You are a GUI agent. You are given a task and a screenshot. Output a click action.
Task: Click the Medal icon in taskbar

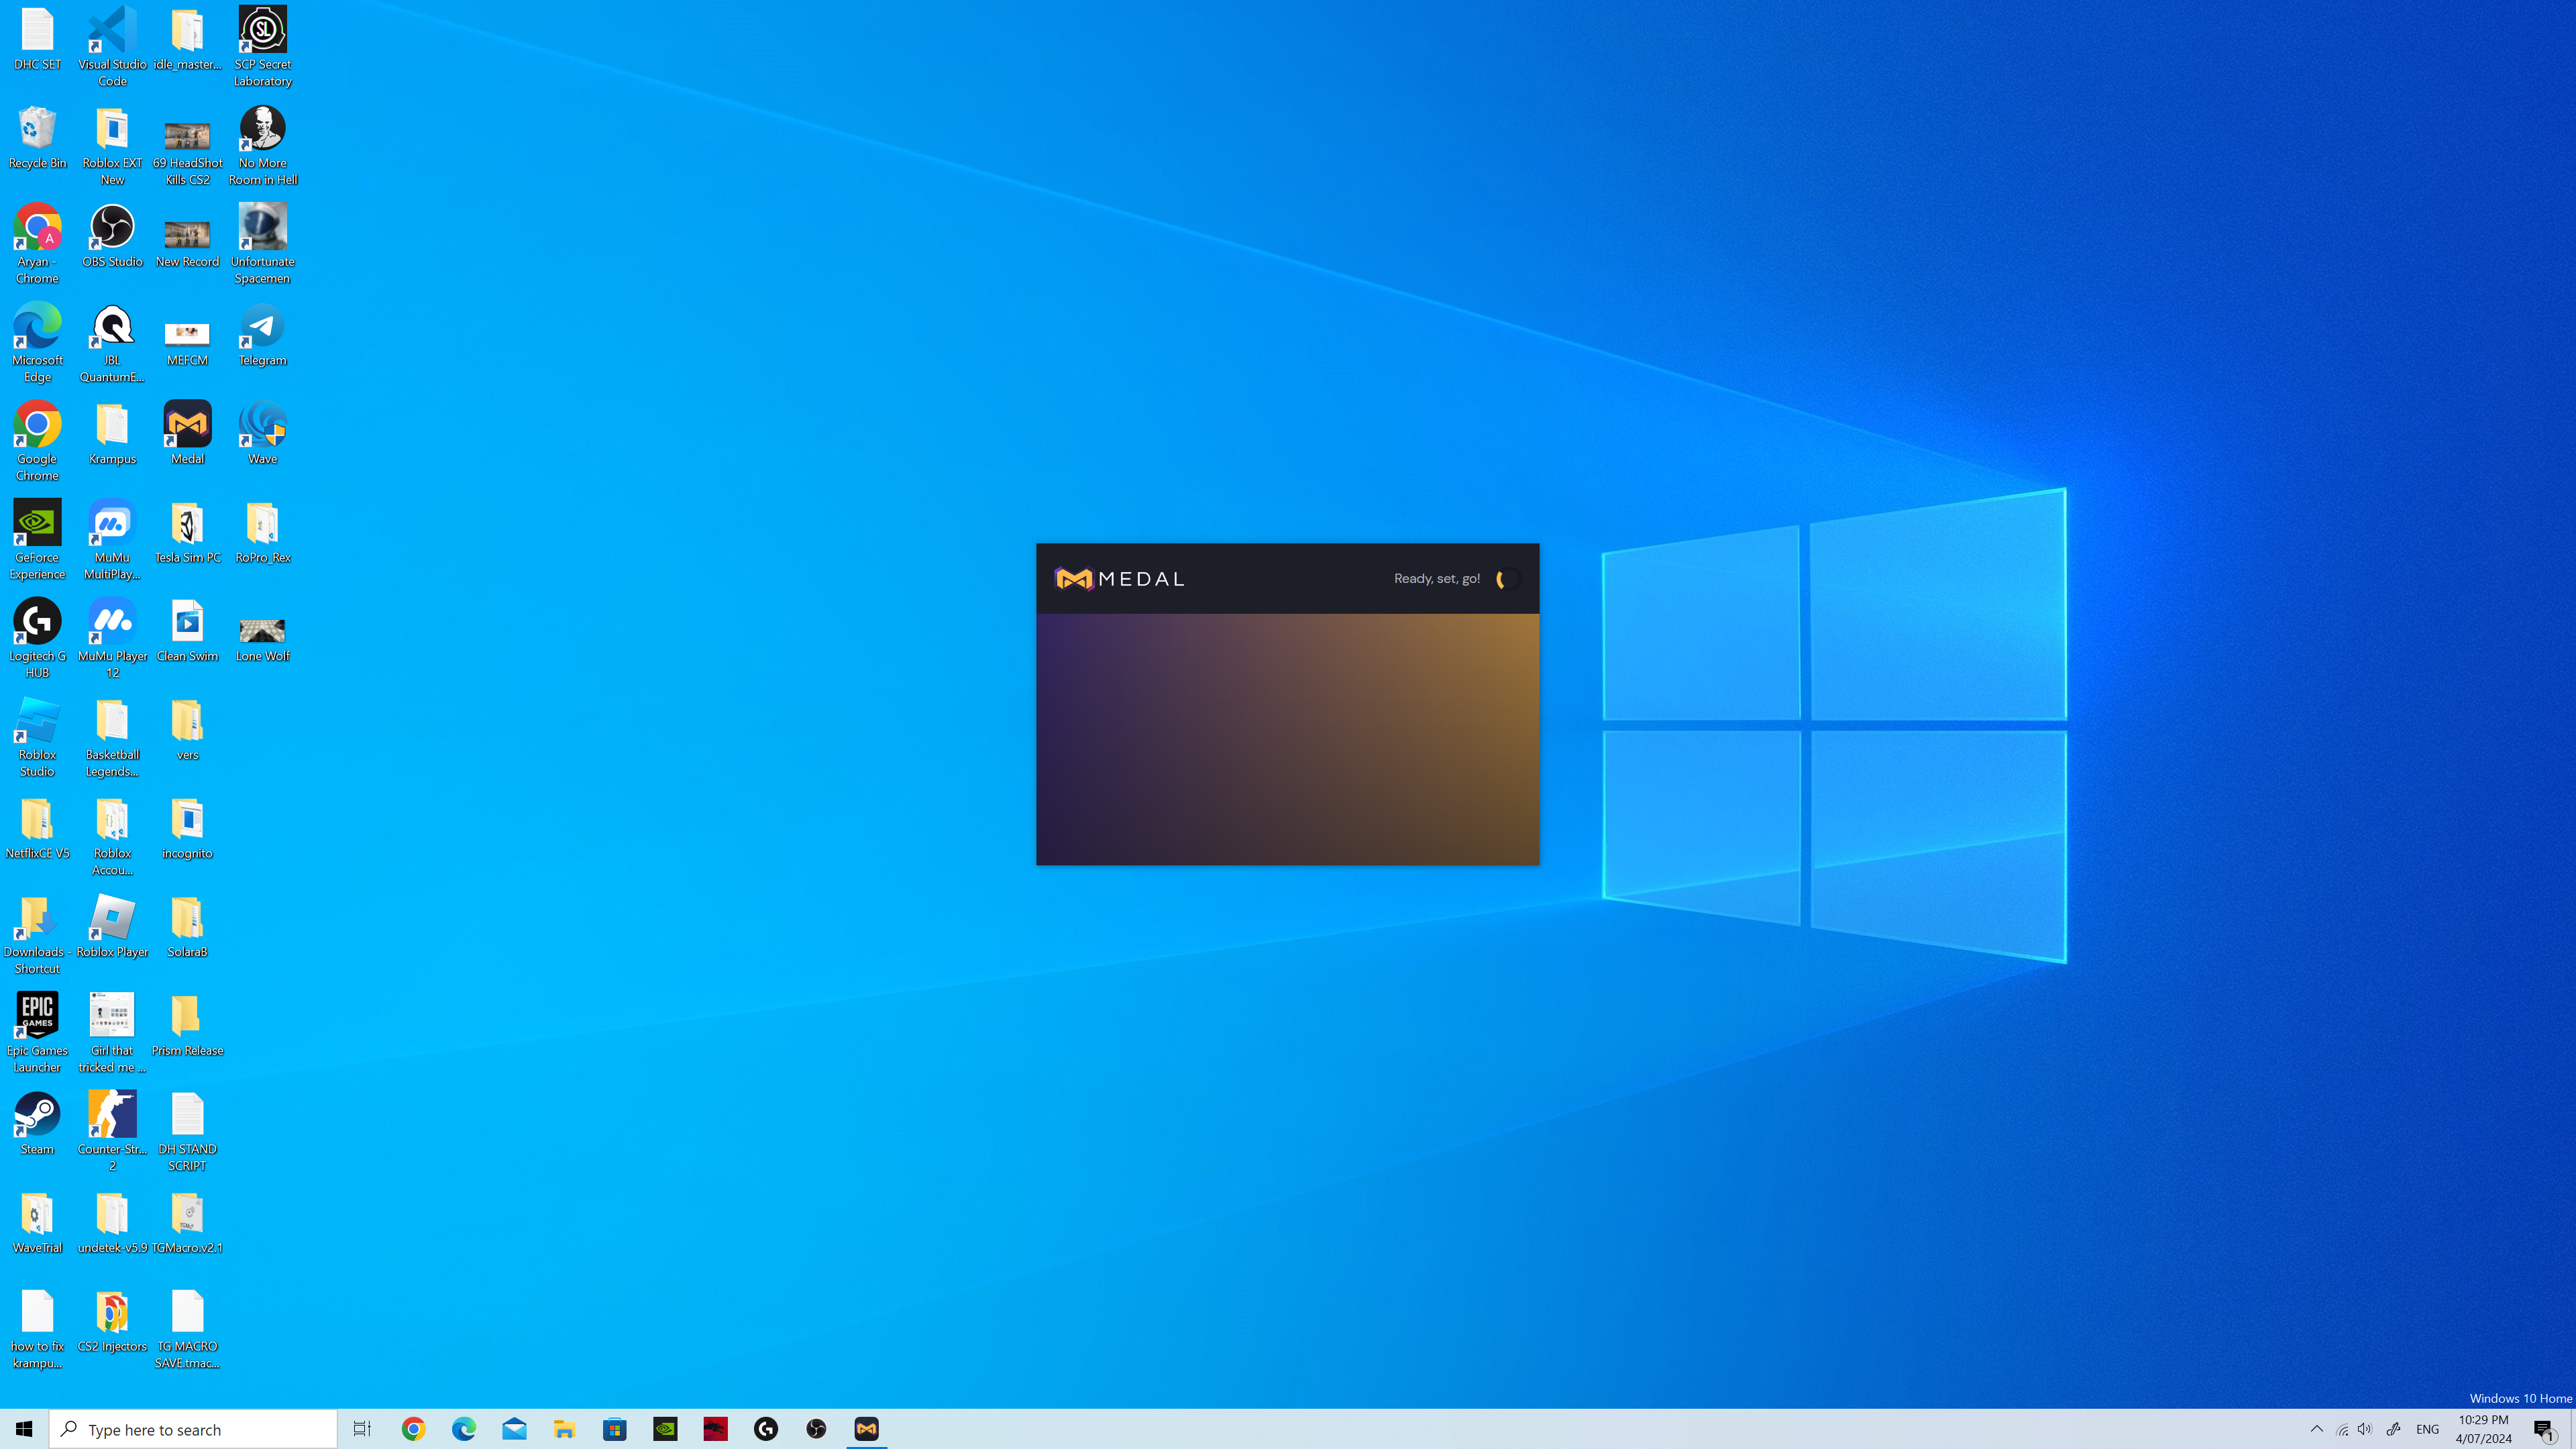click(866, 1429)
